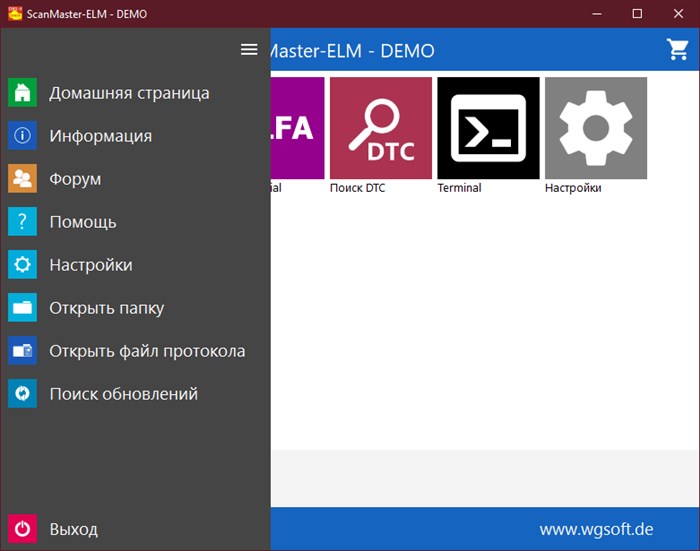The image size is (700, 551).
Task: Click the blue info circle icon
Action: (x=22, y=135)
